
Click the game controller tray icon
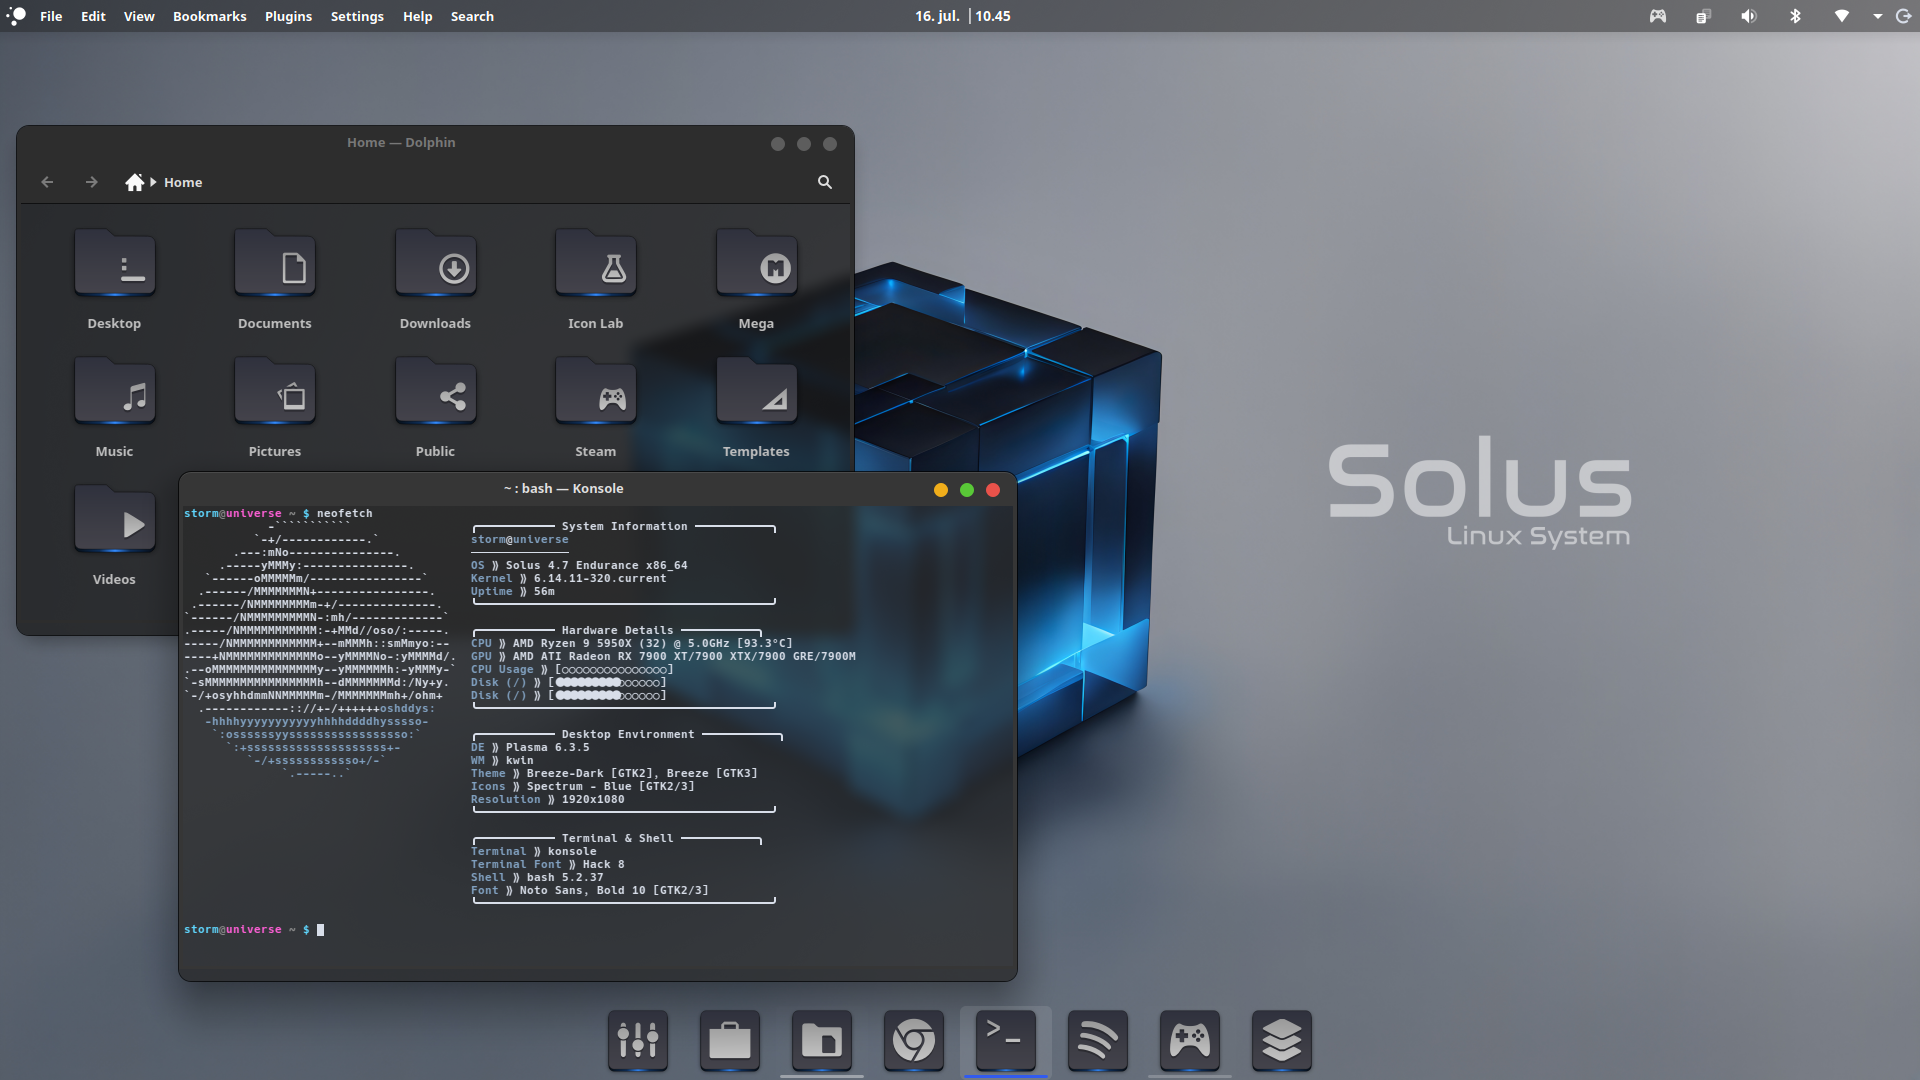1658,16
